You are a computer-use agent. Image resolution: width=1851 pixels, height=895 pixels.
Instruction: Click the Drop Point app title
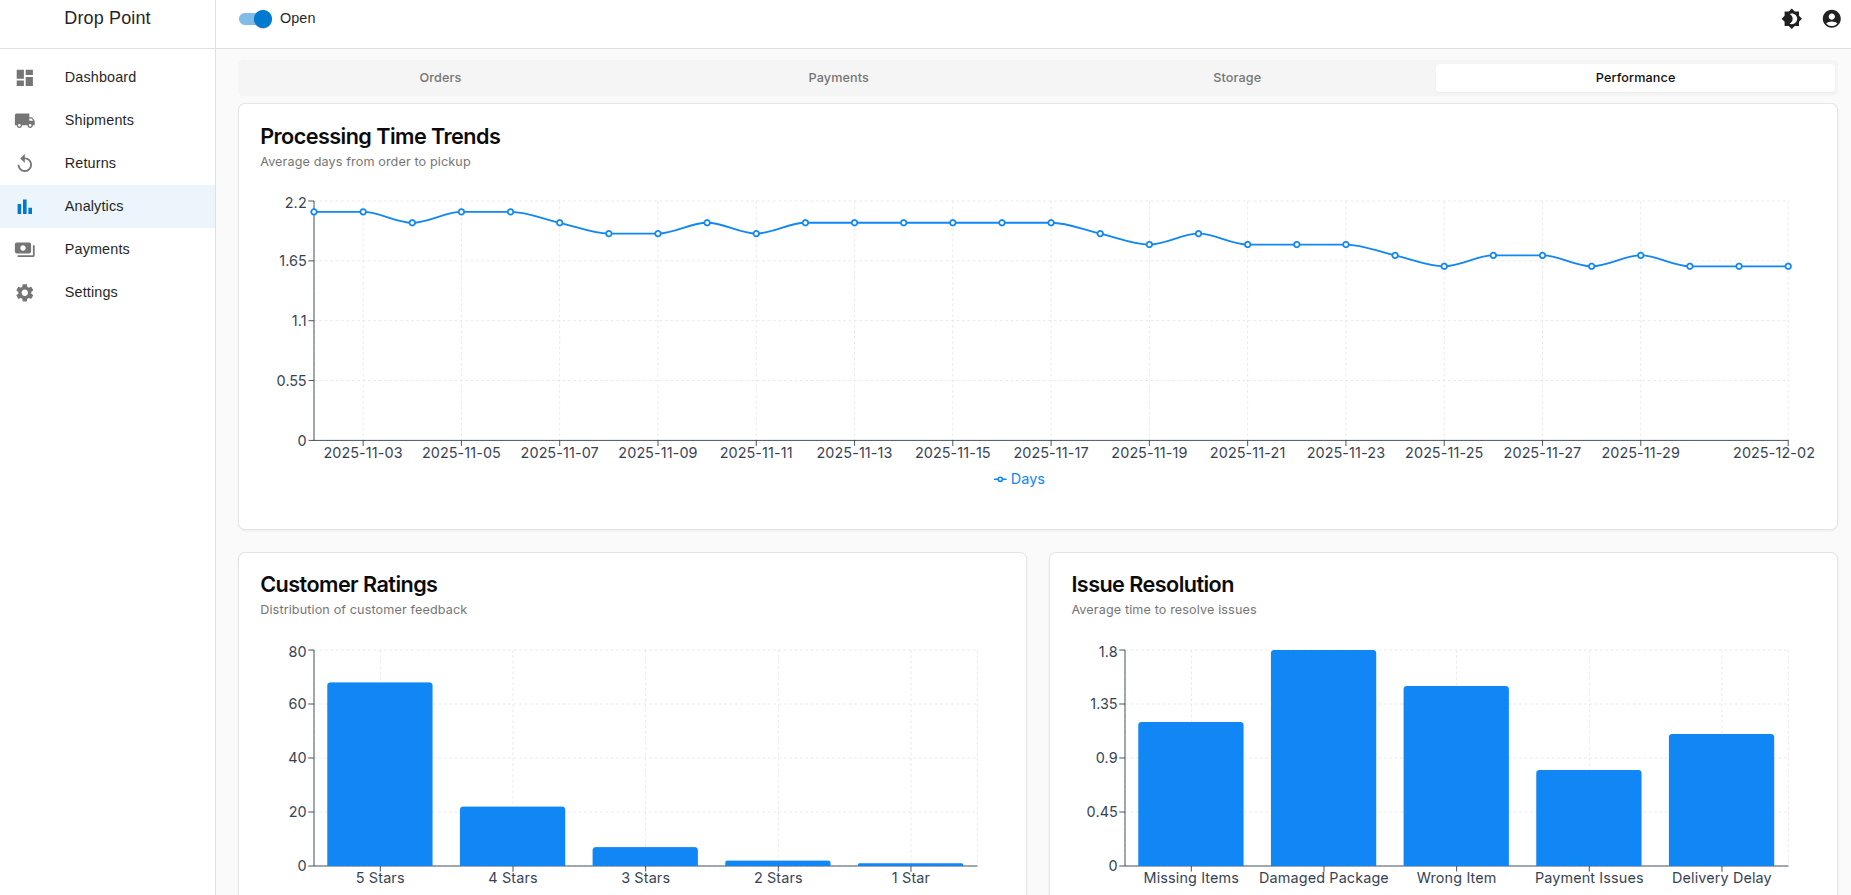tap(107, 18)
